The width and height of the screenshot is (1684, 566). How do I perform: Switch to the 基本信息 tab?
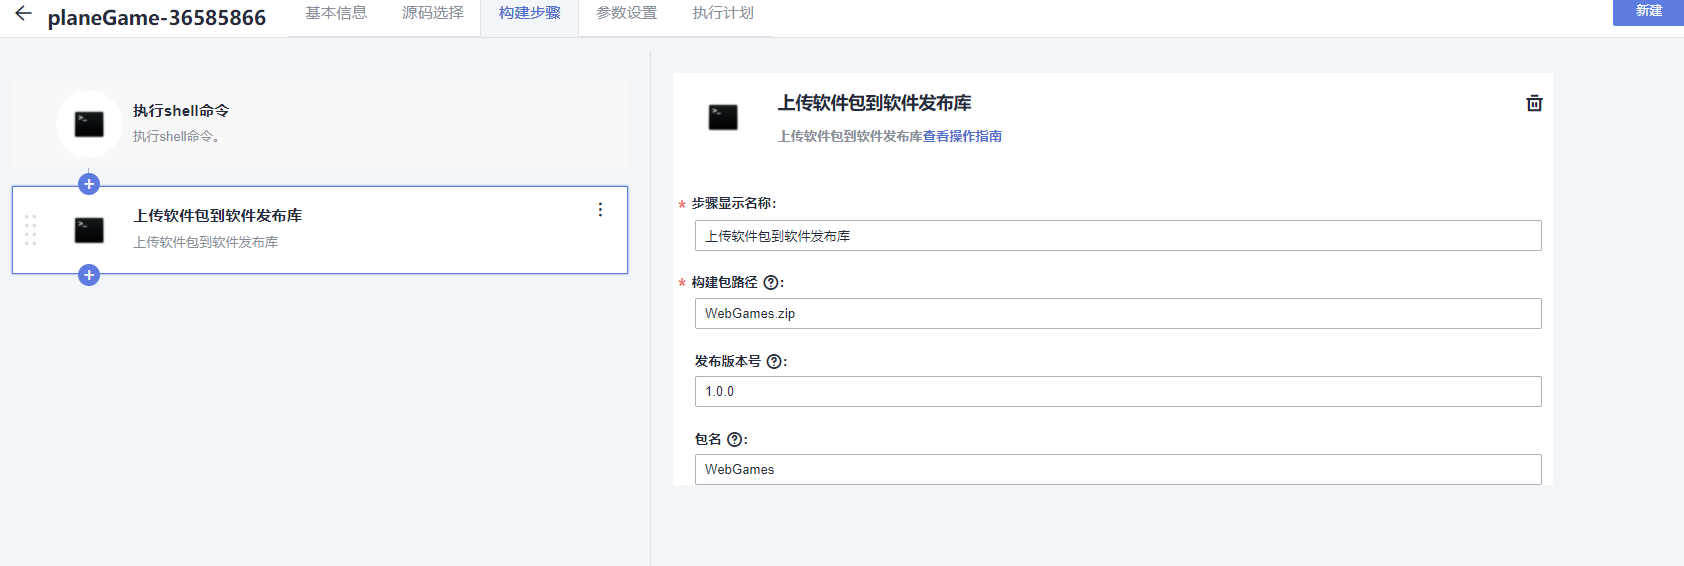pyautogui.click(x=336, y=13)
